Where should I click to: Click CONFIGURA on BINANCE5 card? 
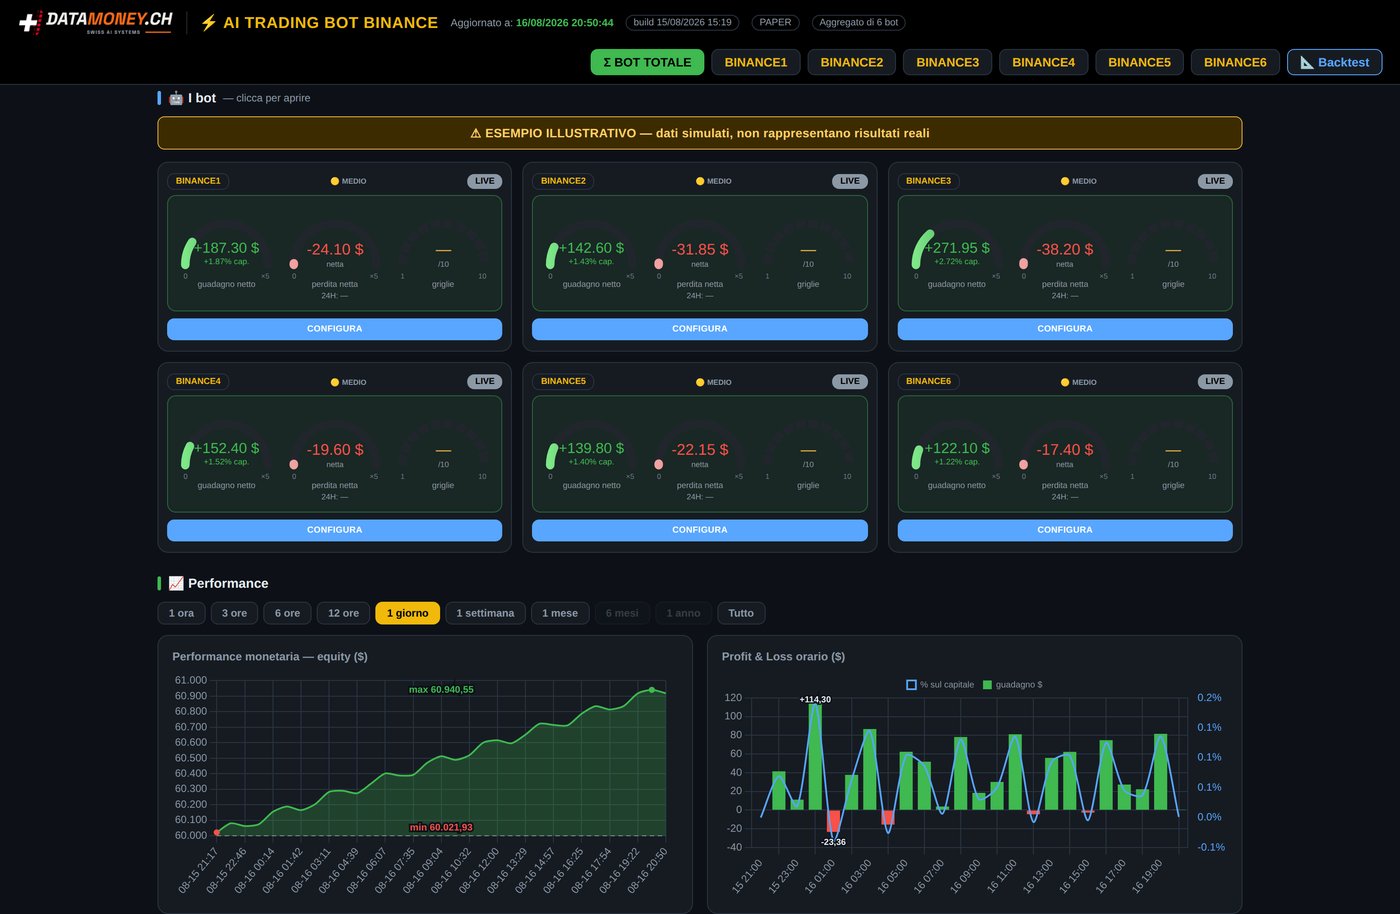pos(700,530)
